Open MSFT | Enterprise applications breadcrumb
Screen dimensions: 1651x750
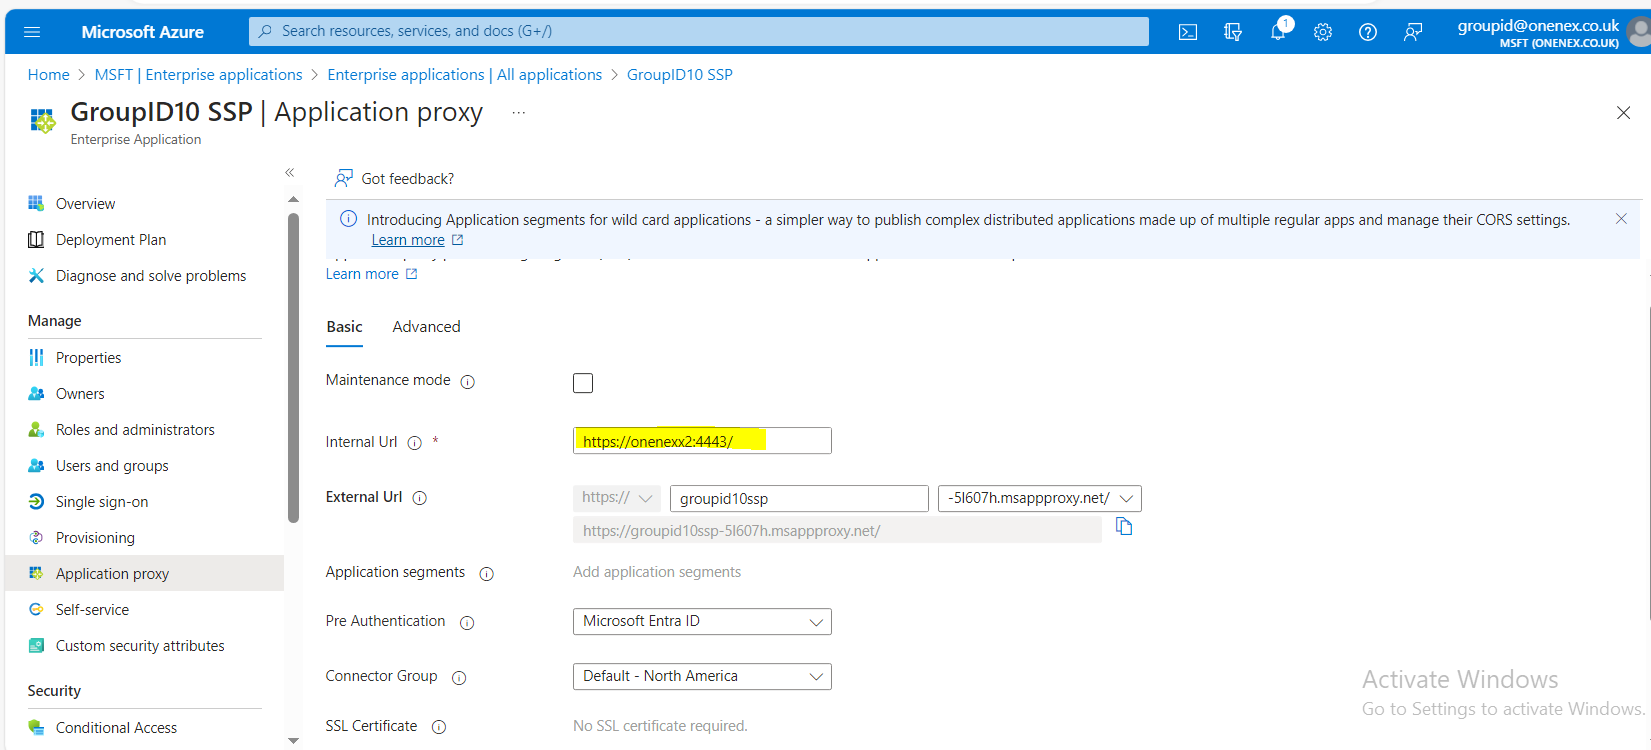coord(198,75)
